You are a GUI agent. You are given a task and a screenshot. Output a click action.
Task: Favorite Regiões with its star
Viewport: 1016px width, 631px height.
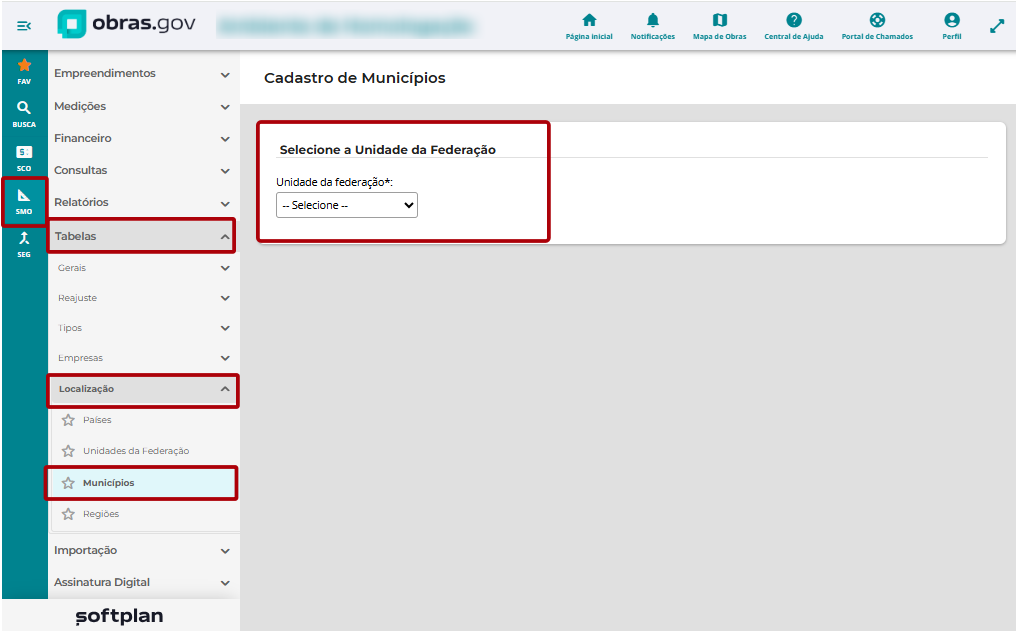tap(68, 514)
